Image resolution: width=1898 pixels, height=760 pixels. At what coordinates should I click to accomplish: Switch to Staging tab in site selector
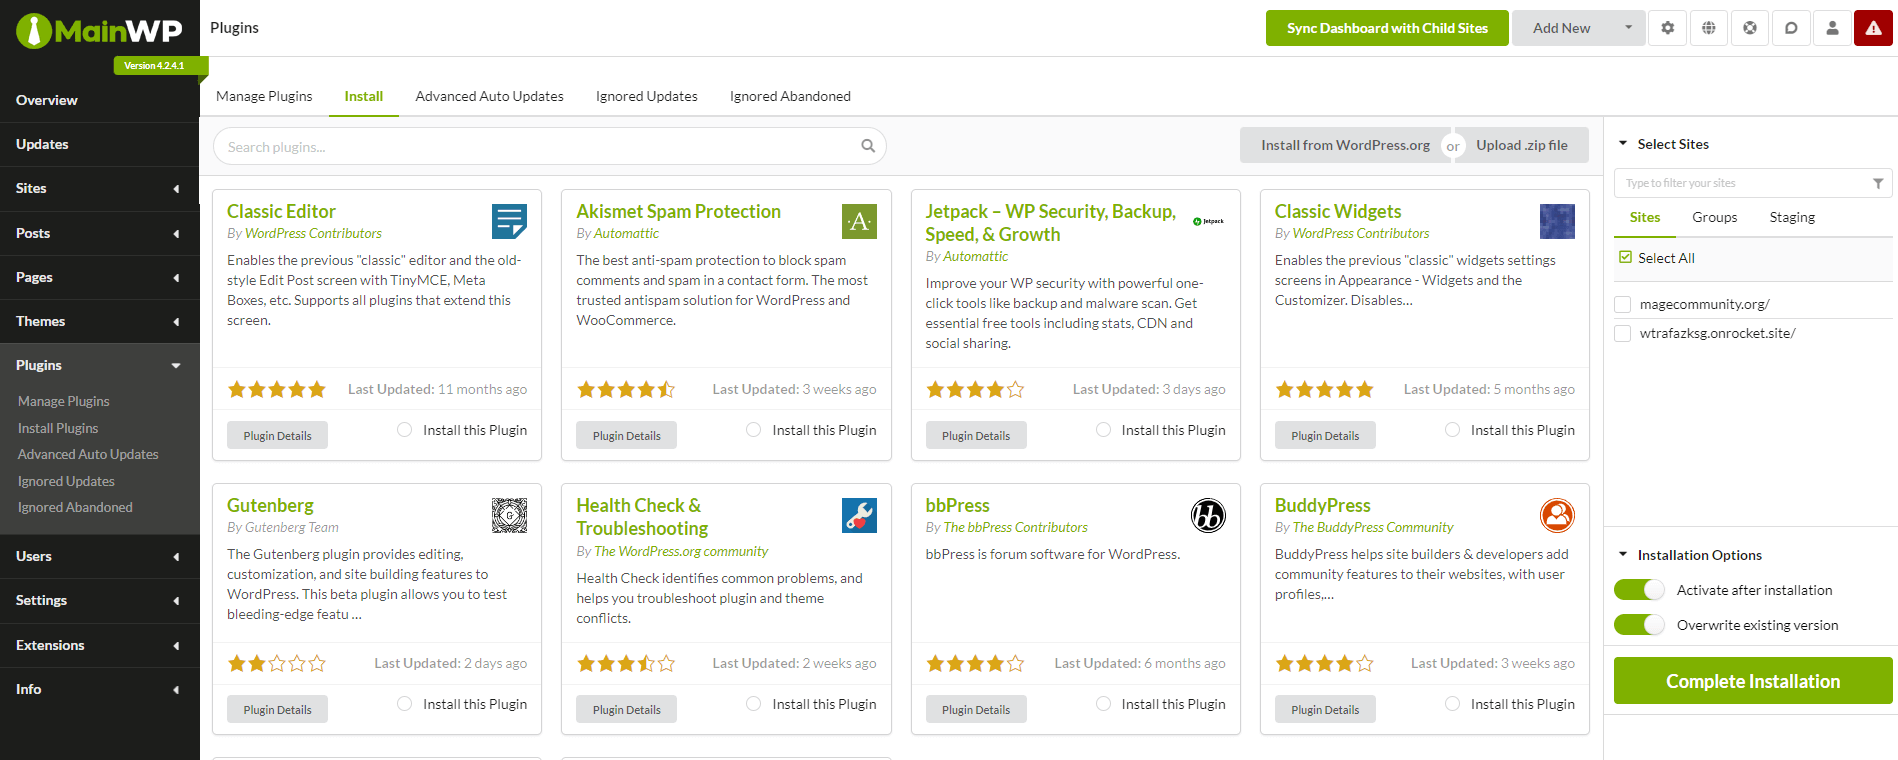coord(1792,217)
